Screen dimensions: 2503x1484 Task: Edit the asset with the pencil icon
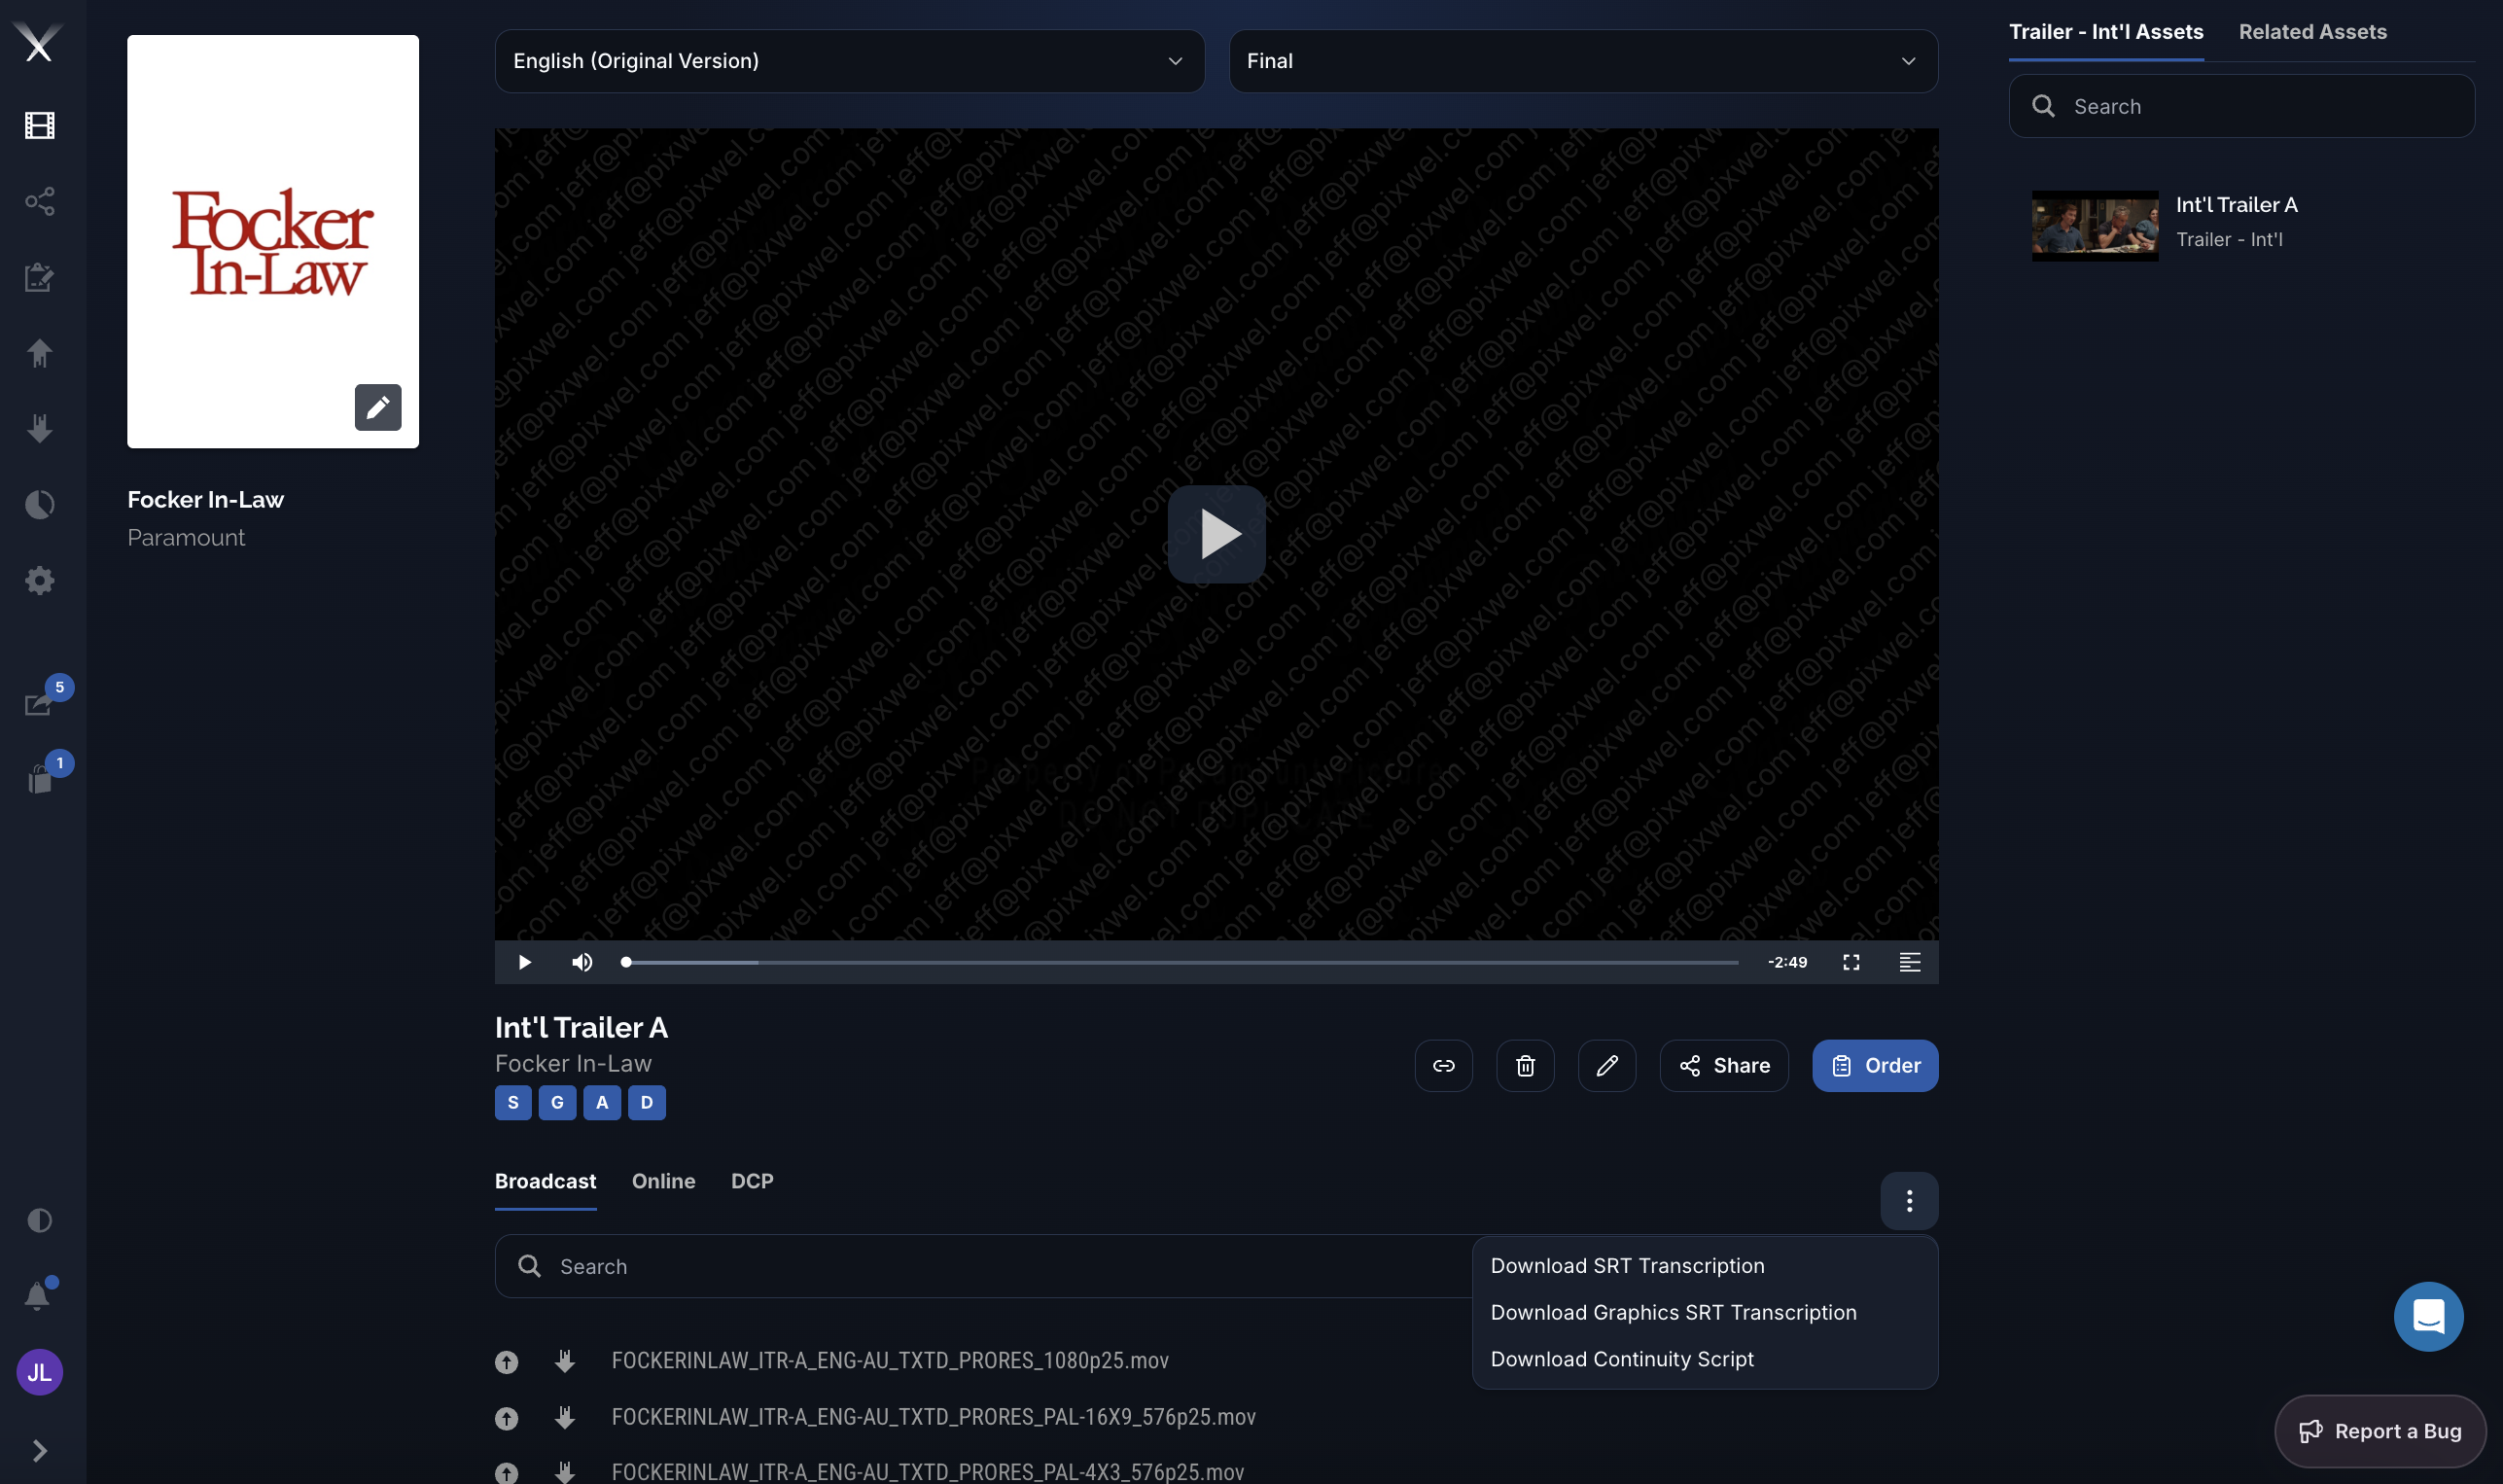(x=1606, y=1066)
